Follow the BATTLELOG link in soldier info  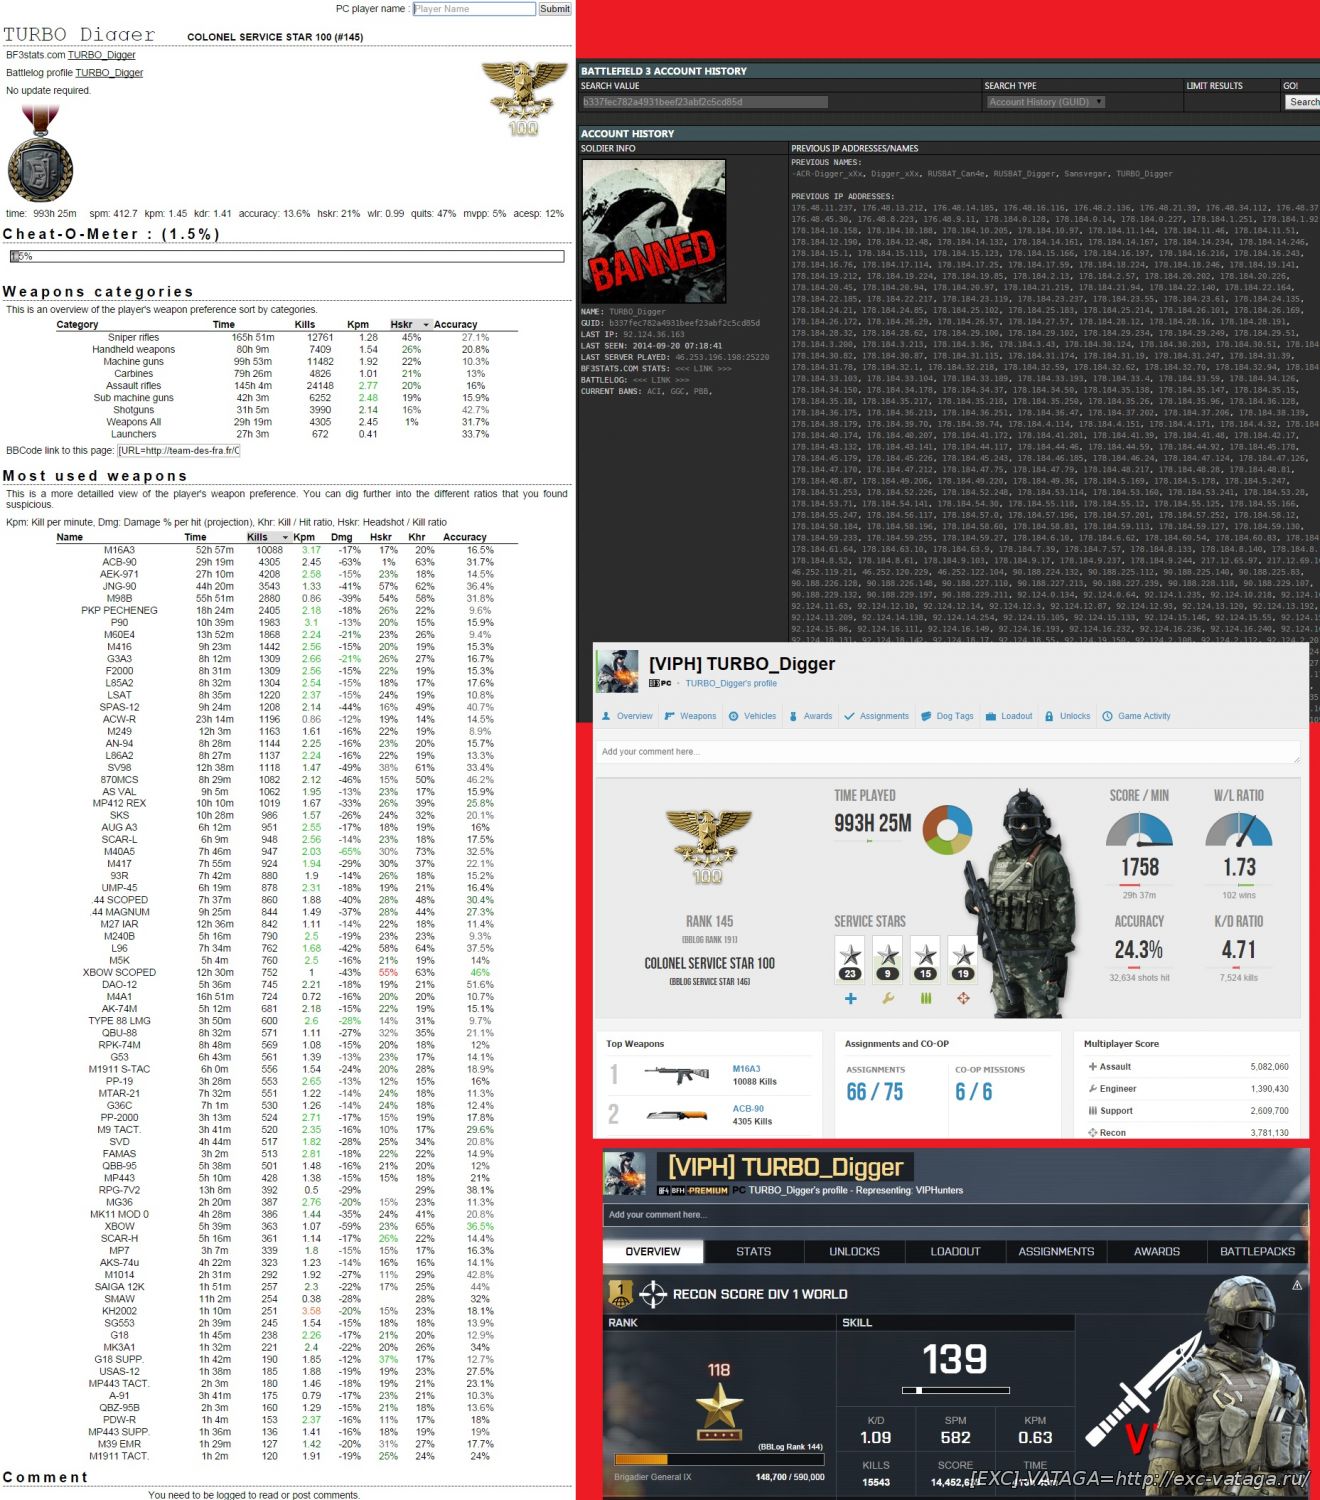[x=661, y=380]
